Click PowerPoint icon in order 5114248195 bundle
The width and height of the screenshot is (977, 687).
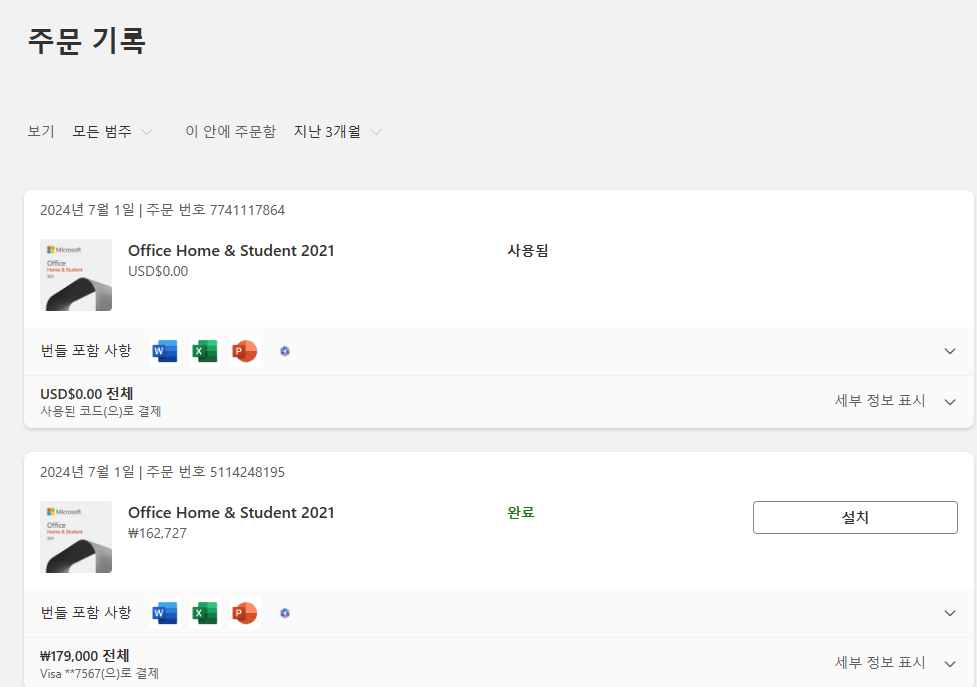[x=245, y=614]
